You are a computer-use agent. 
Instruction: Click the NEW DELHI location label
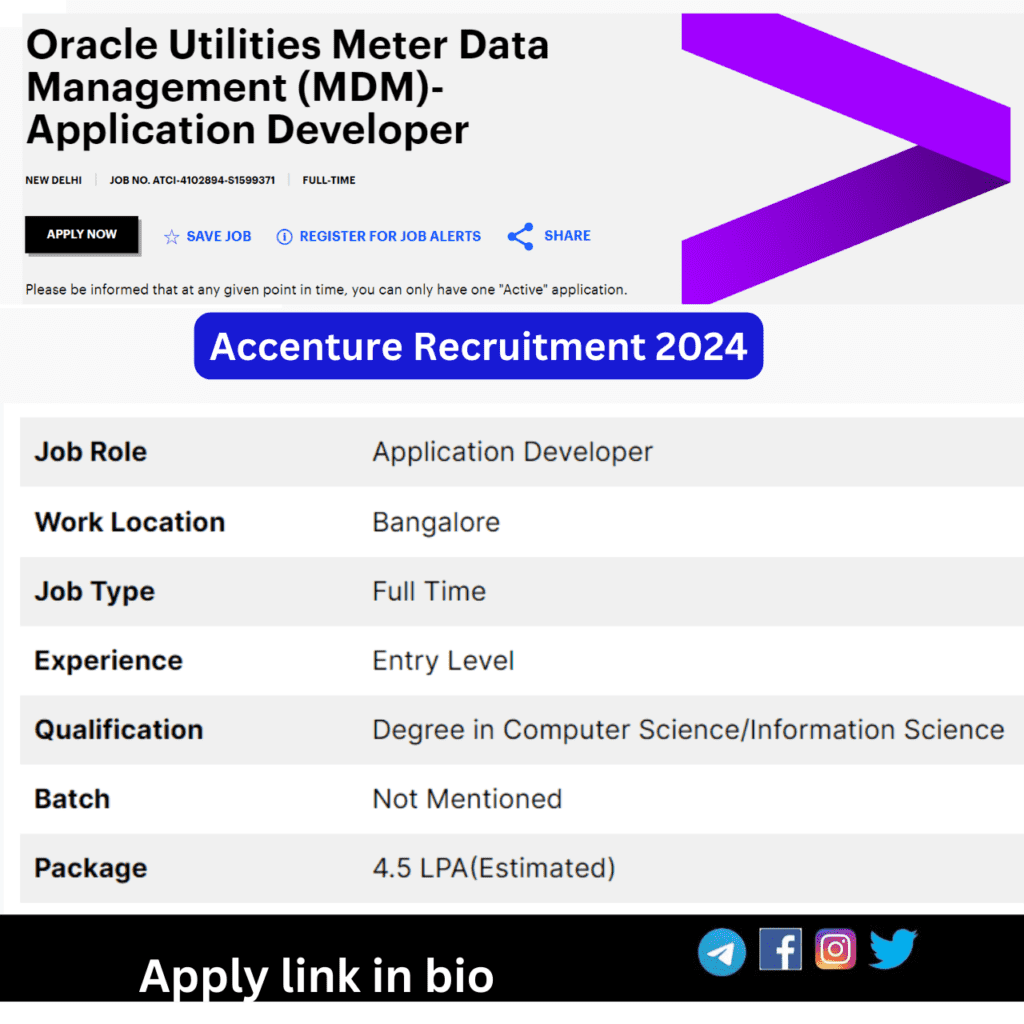point(54,180)
